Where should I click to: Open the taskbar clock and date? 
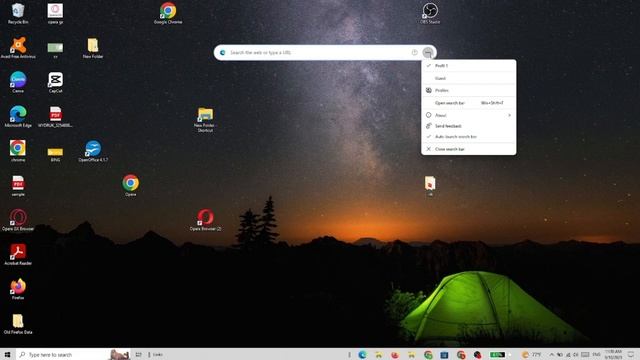(x=613, y=354)
